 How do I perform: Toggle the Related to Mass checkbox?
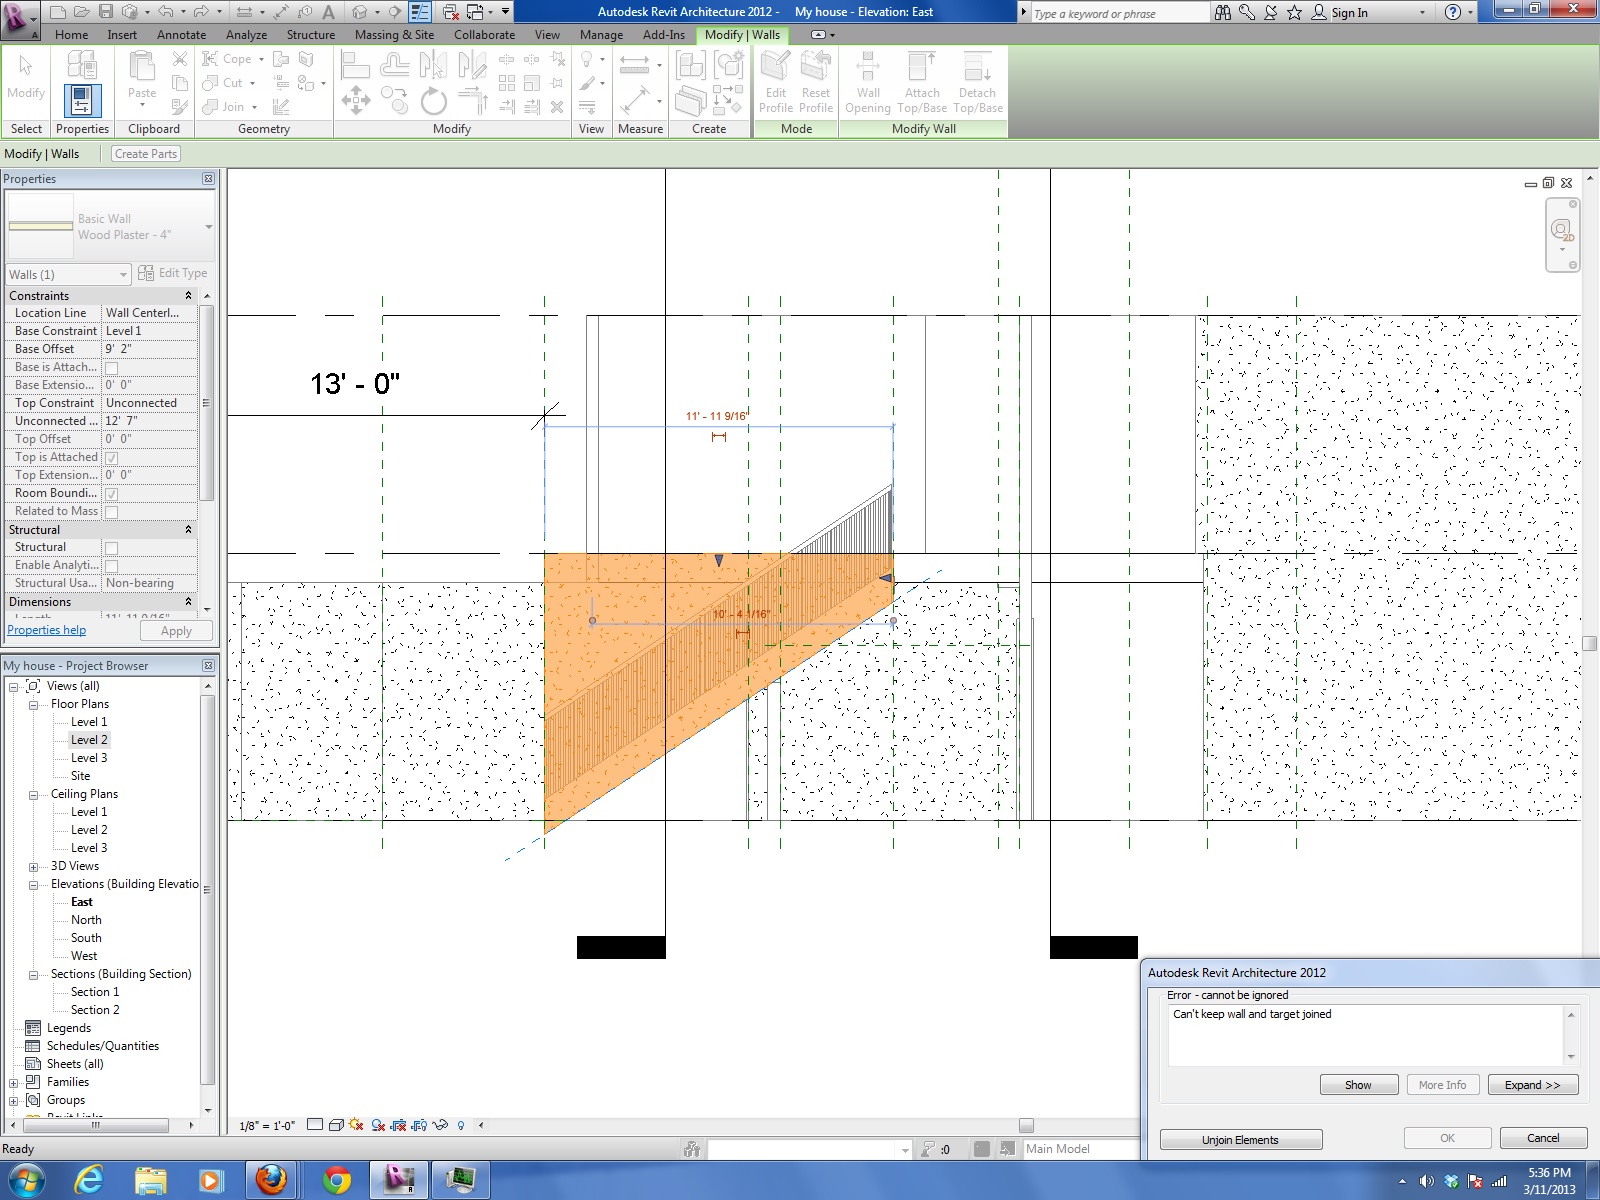pyautogui.click(x=112, y=512)
